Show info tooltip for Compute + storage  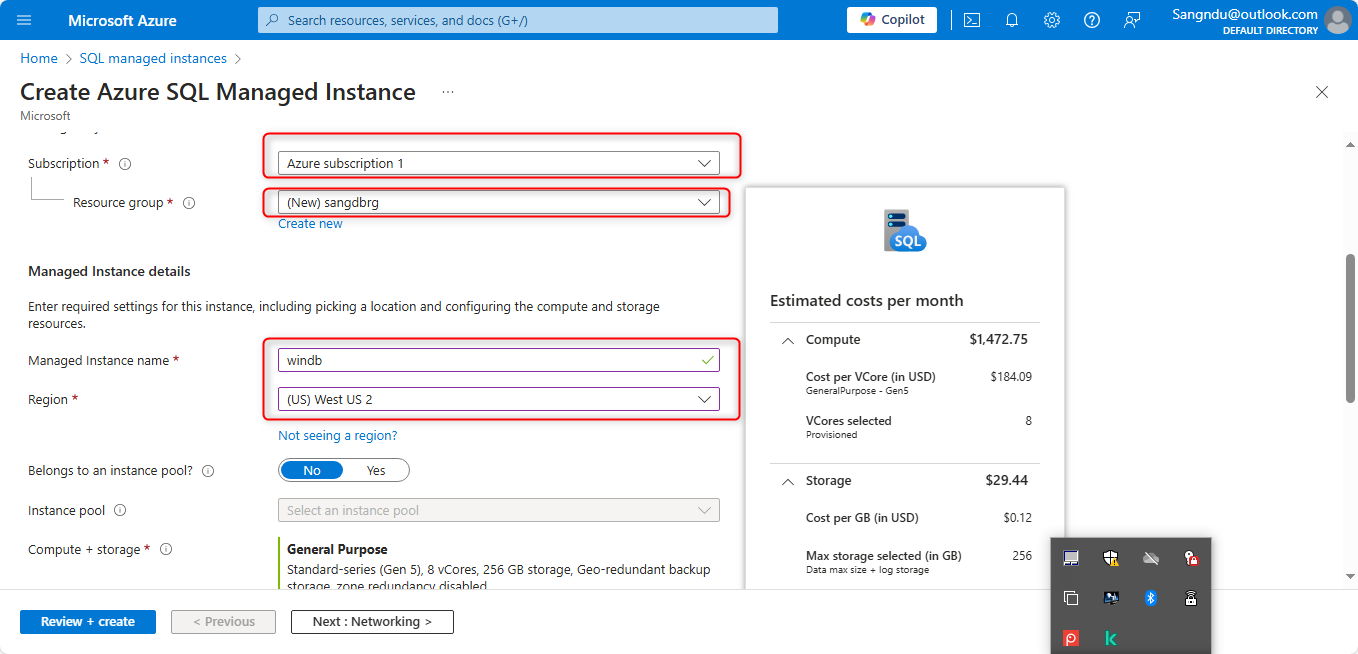[x=166, y=550]
